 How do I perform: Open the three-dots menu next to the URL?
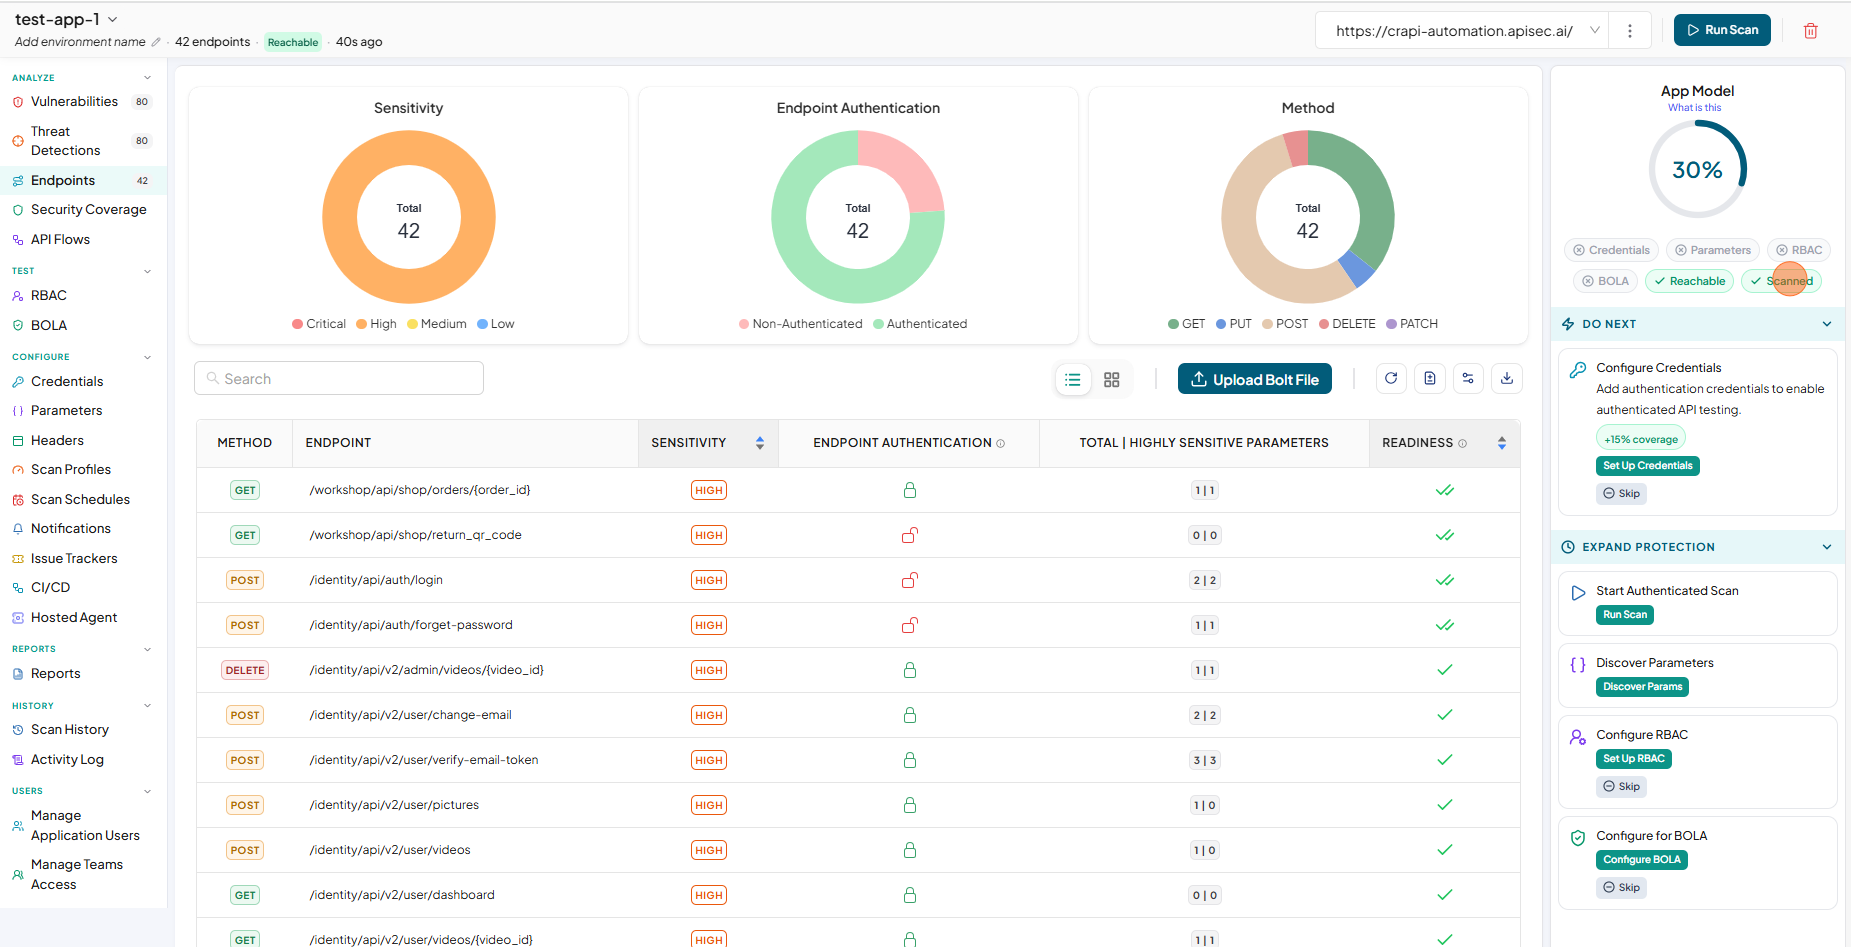(x=1630, y=31)
